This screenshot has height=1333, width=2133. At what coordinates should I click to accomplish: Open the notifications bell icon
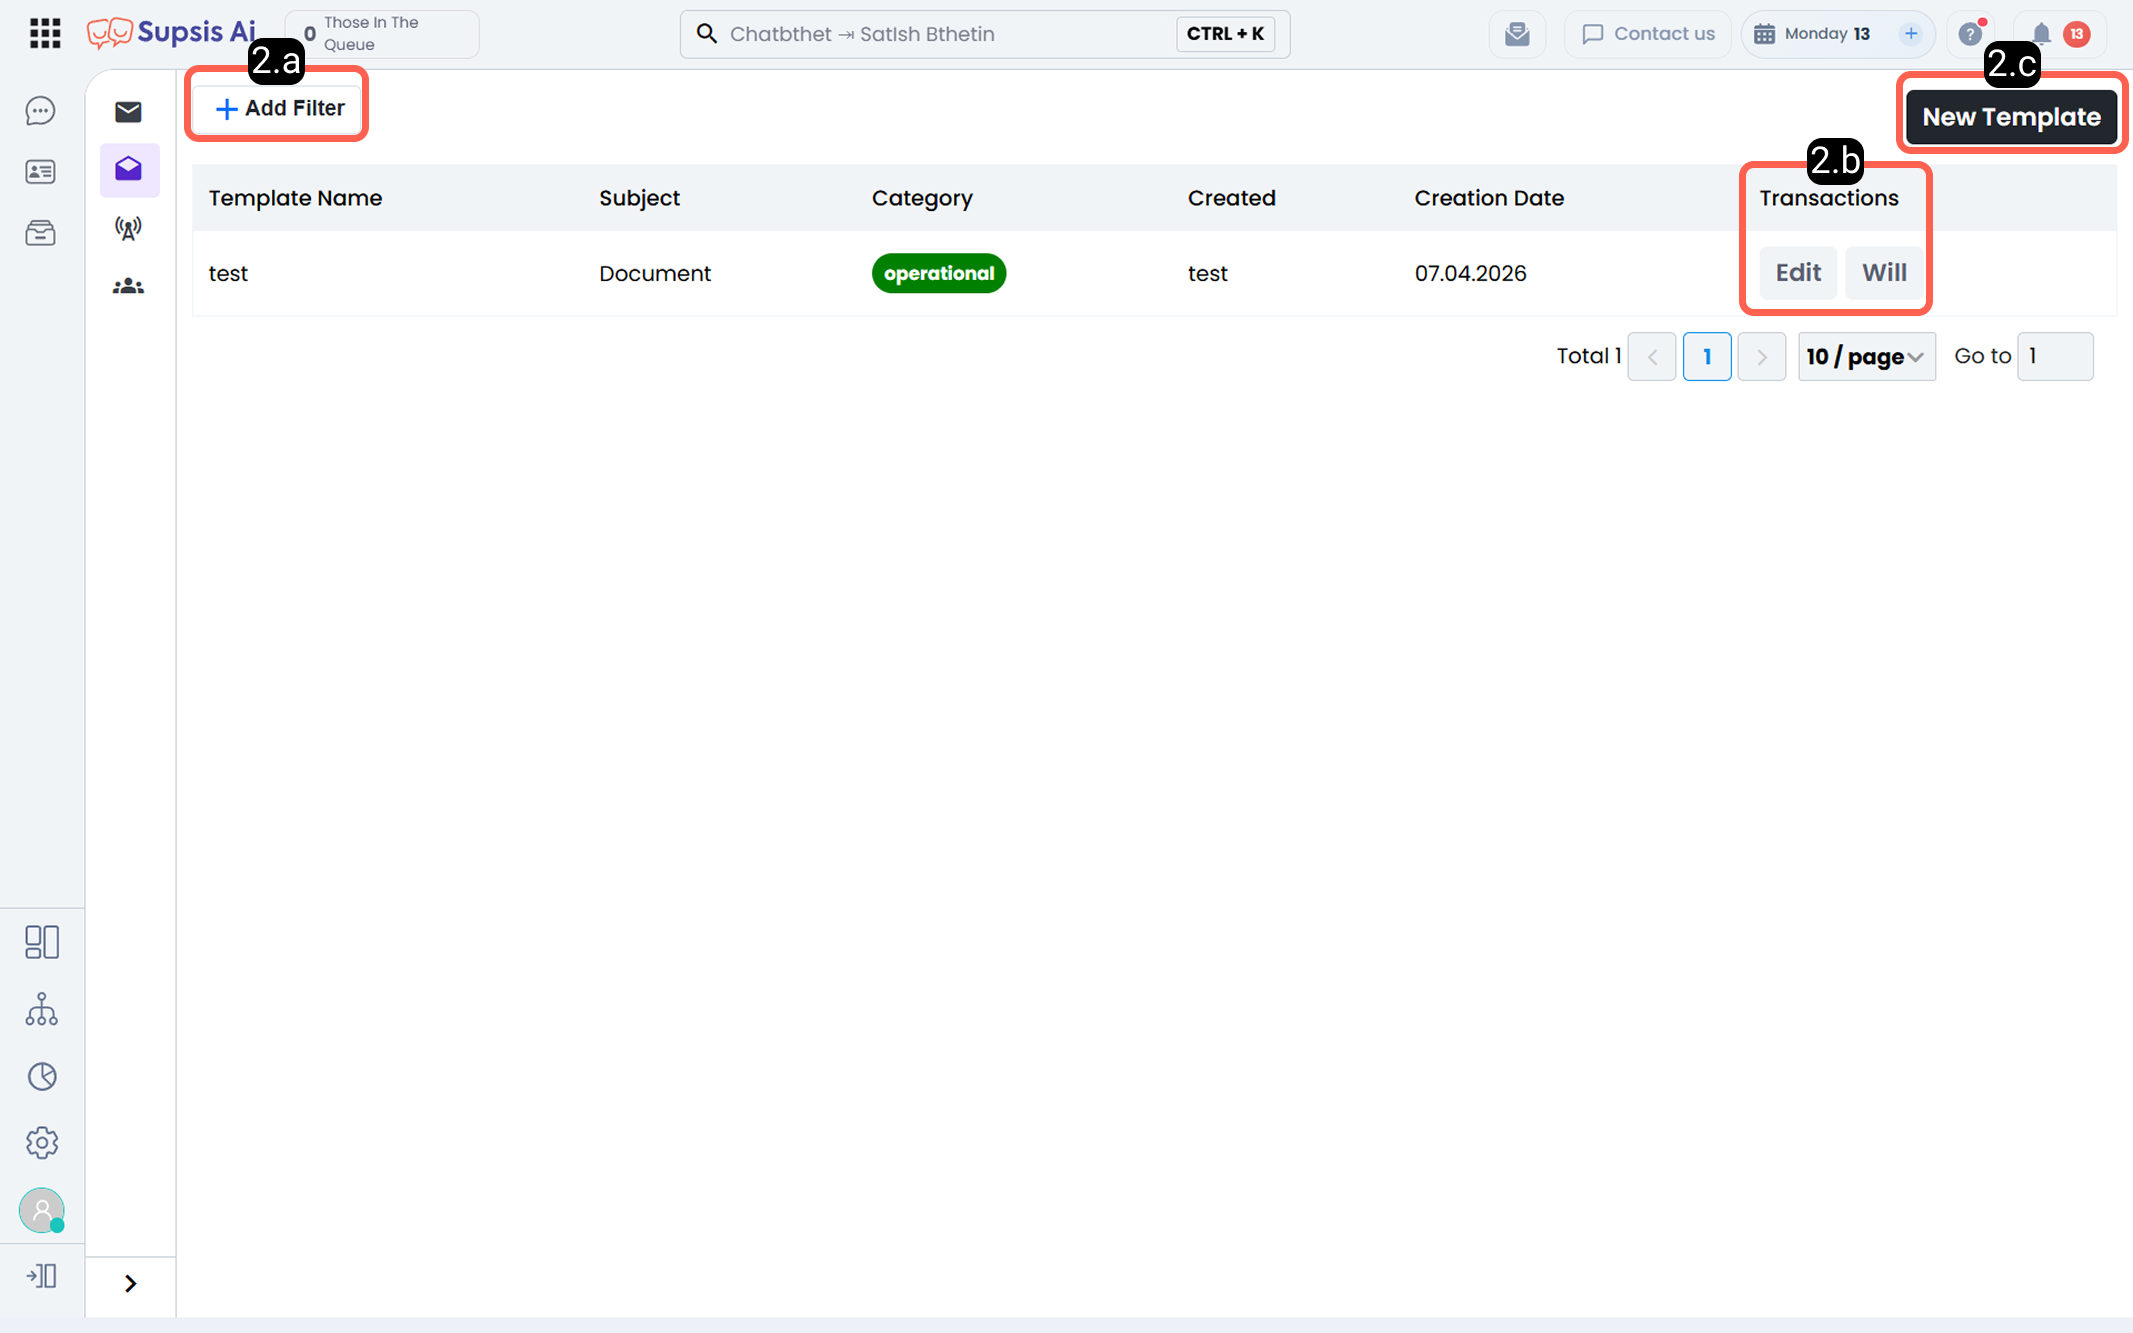pos(2041,34)
